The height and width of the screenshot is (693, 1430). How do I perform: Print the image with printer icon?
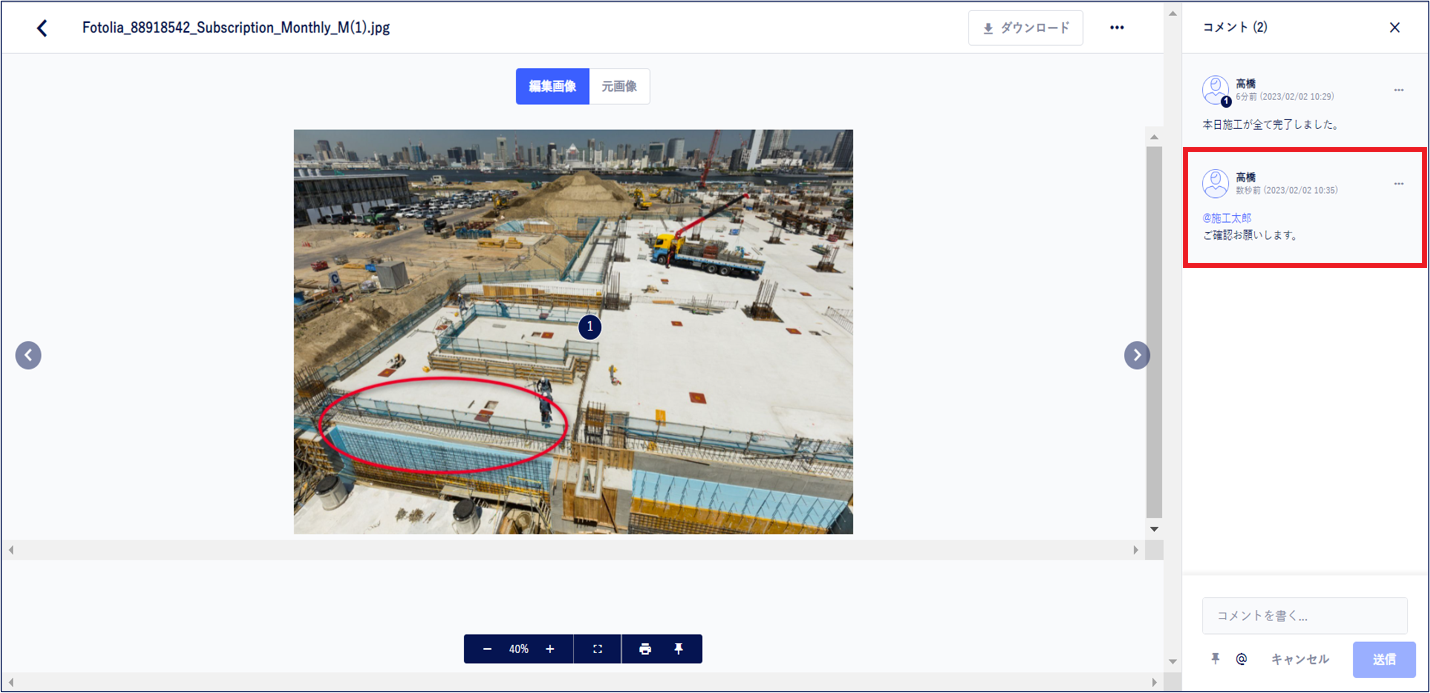tap(645, 649)
